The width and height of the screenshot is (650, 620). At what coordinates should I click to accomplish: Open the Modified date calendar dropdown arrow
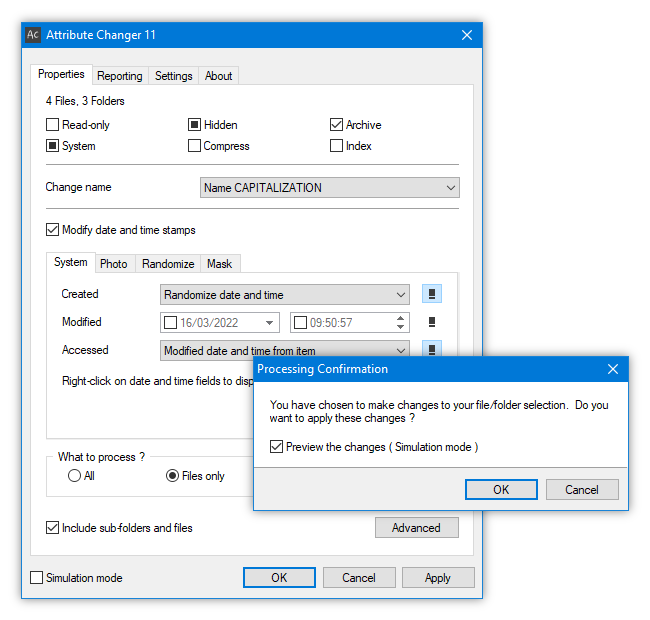click(x=269, y=323)
